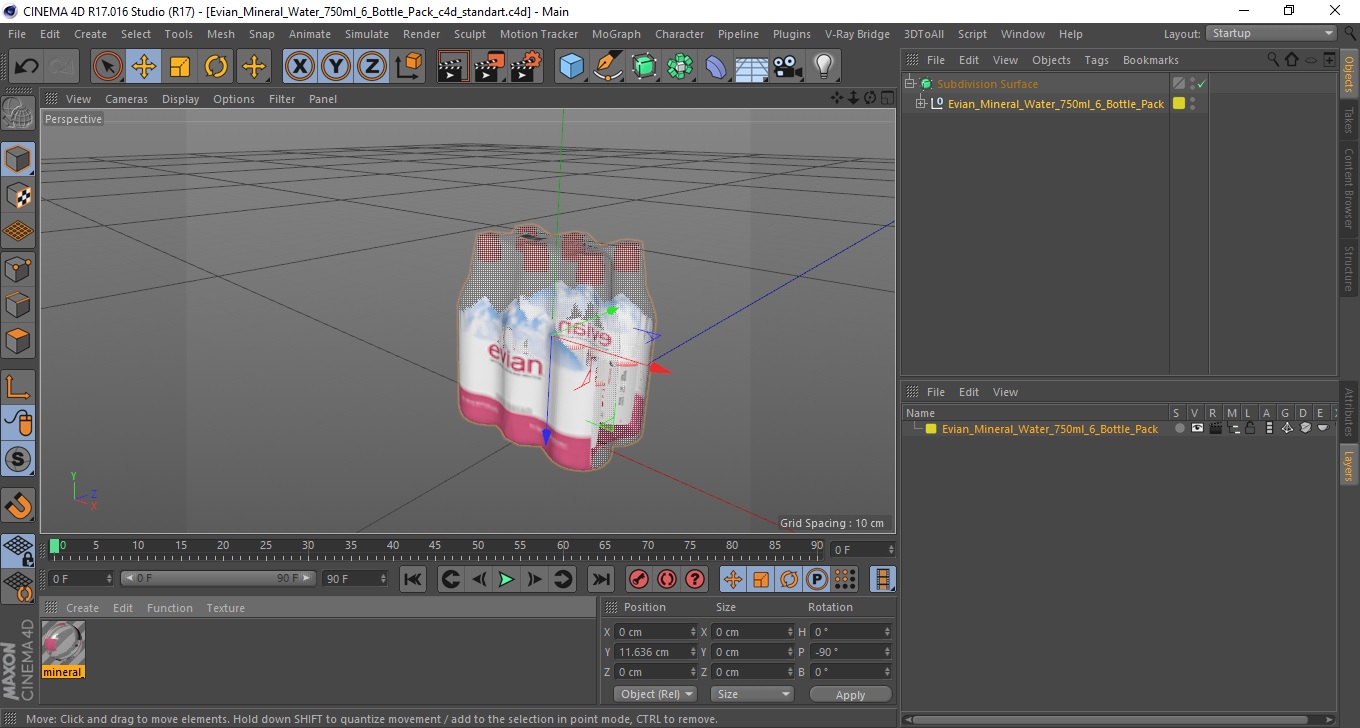Go to start of animation

413,579
